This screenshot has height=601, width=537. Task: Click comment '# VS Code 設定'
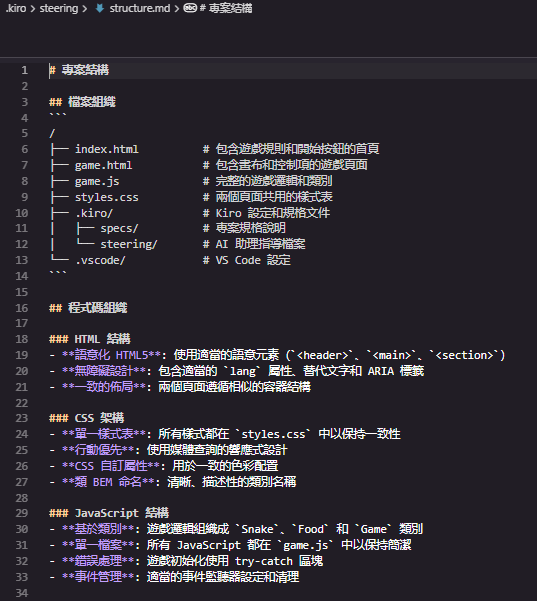pyautogui.click(x=247, y=260)
